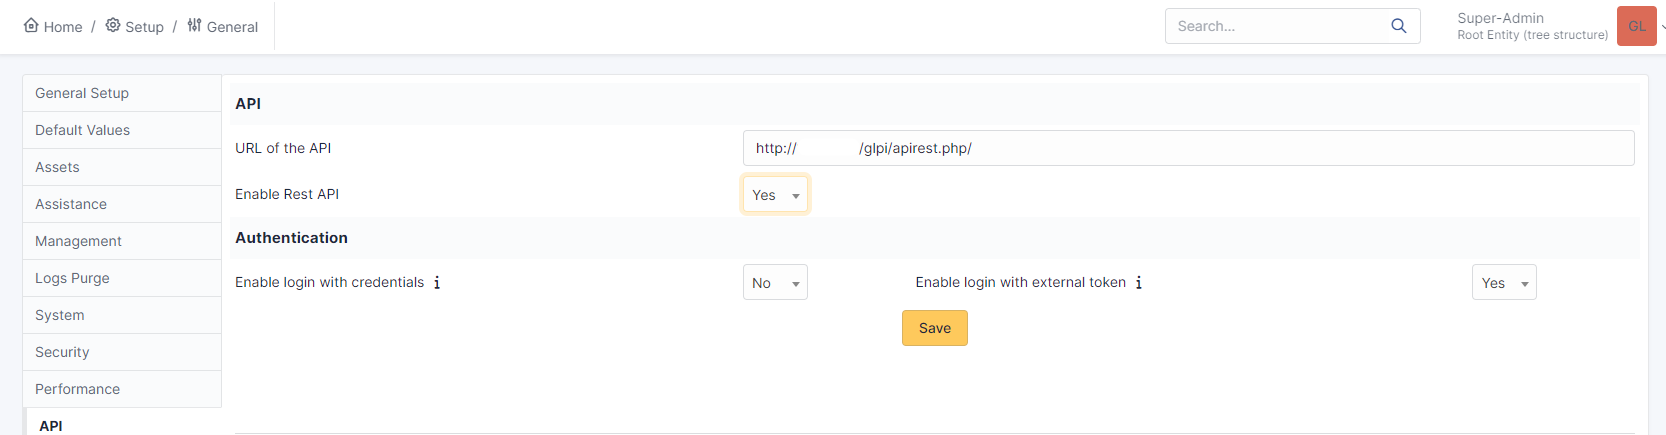This screenshot has height=435, width=1666.
Task: Switch to the Default Values tab
Action: [82, 130]
